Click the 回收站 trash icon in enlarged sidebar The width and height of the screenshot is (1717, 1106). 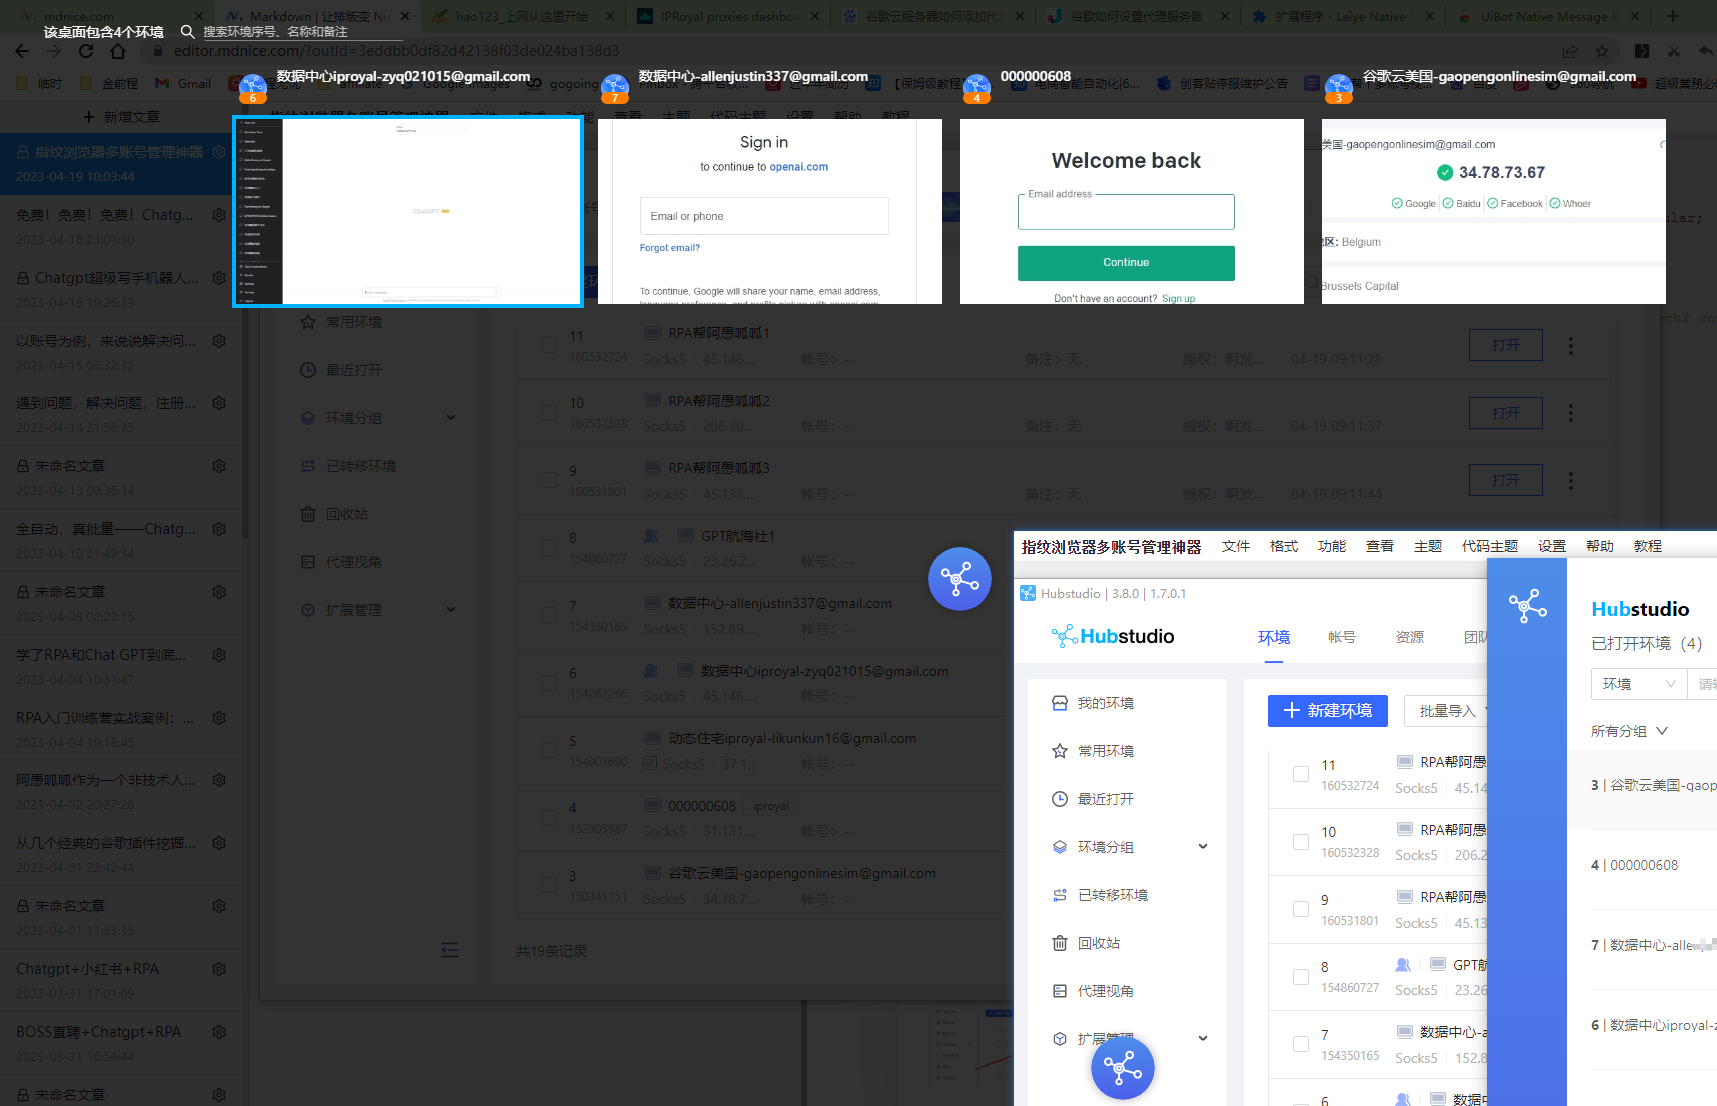coord(1060,943)
